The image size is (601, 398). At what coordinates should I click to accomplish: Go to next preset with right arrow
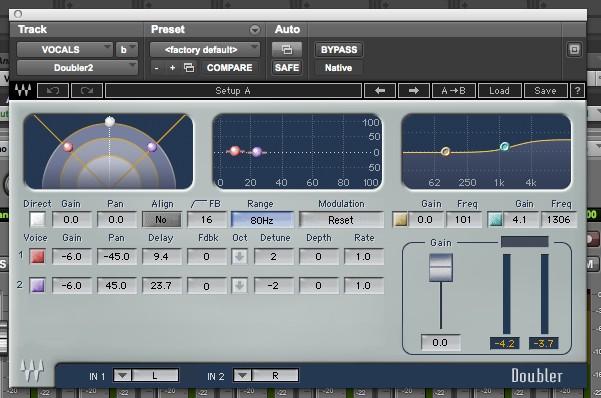414,91
